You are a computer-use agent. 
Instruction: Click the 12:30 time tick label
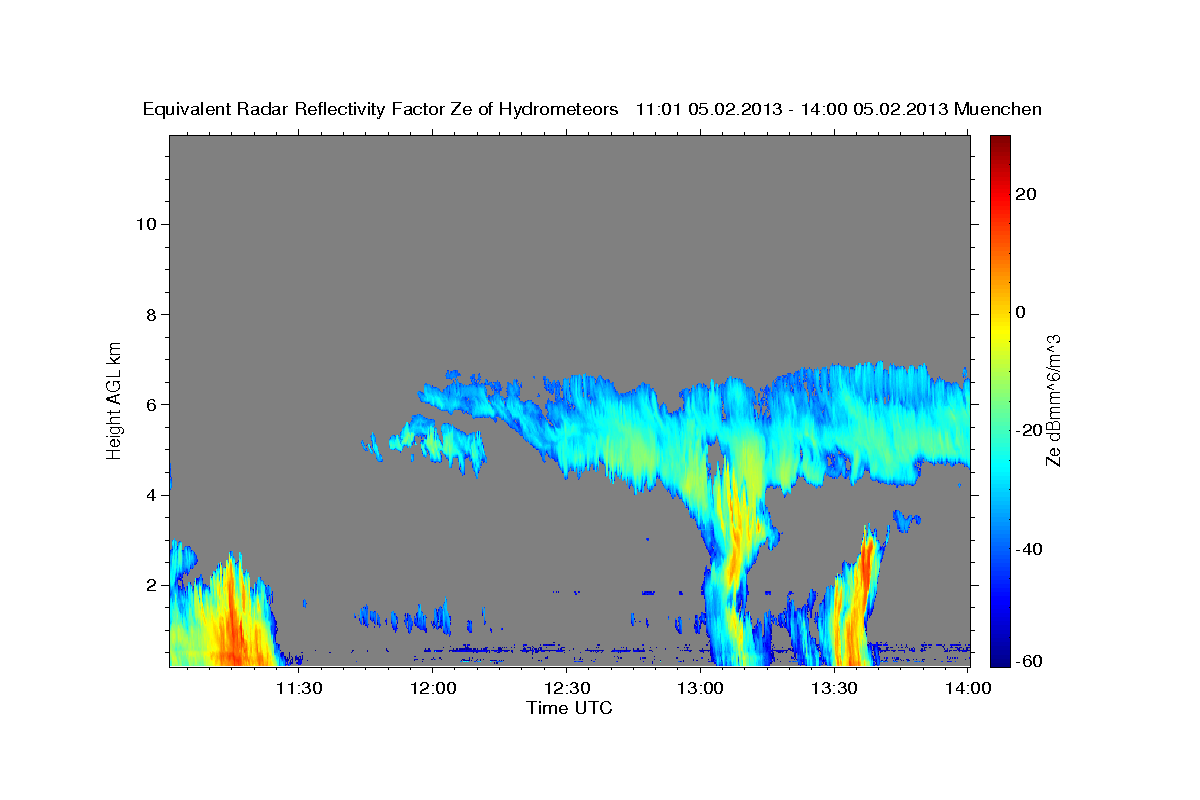pos(568,689)
